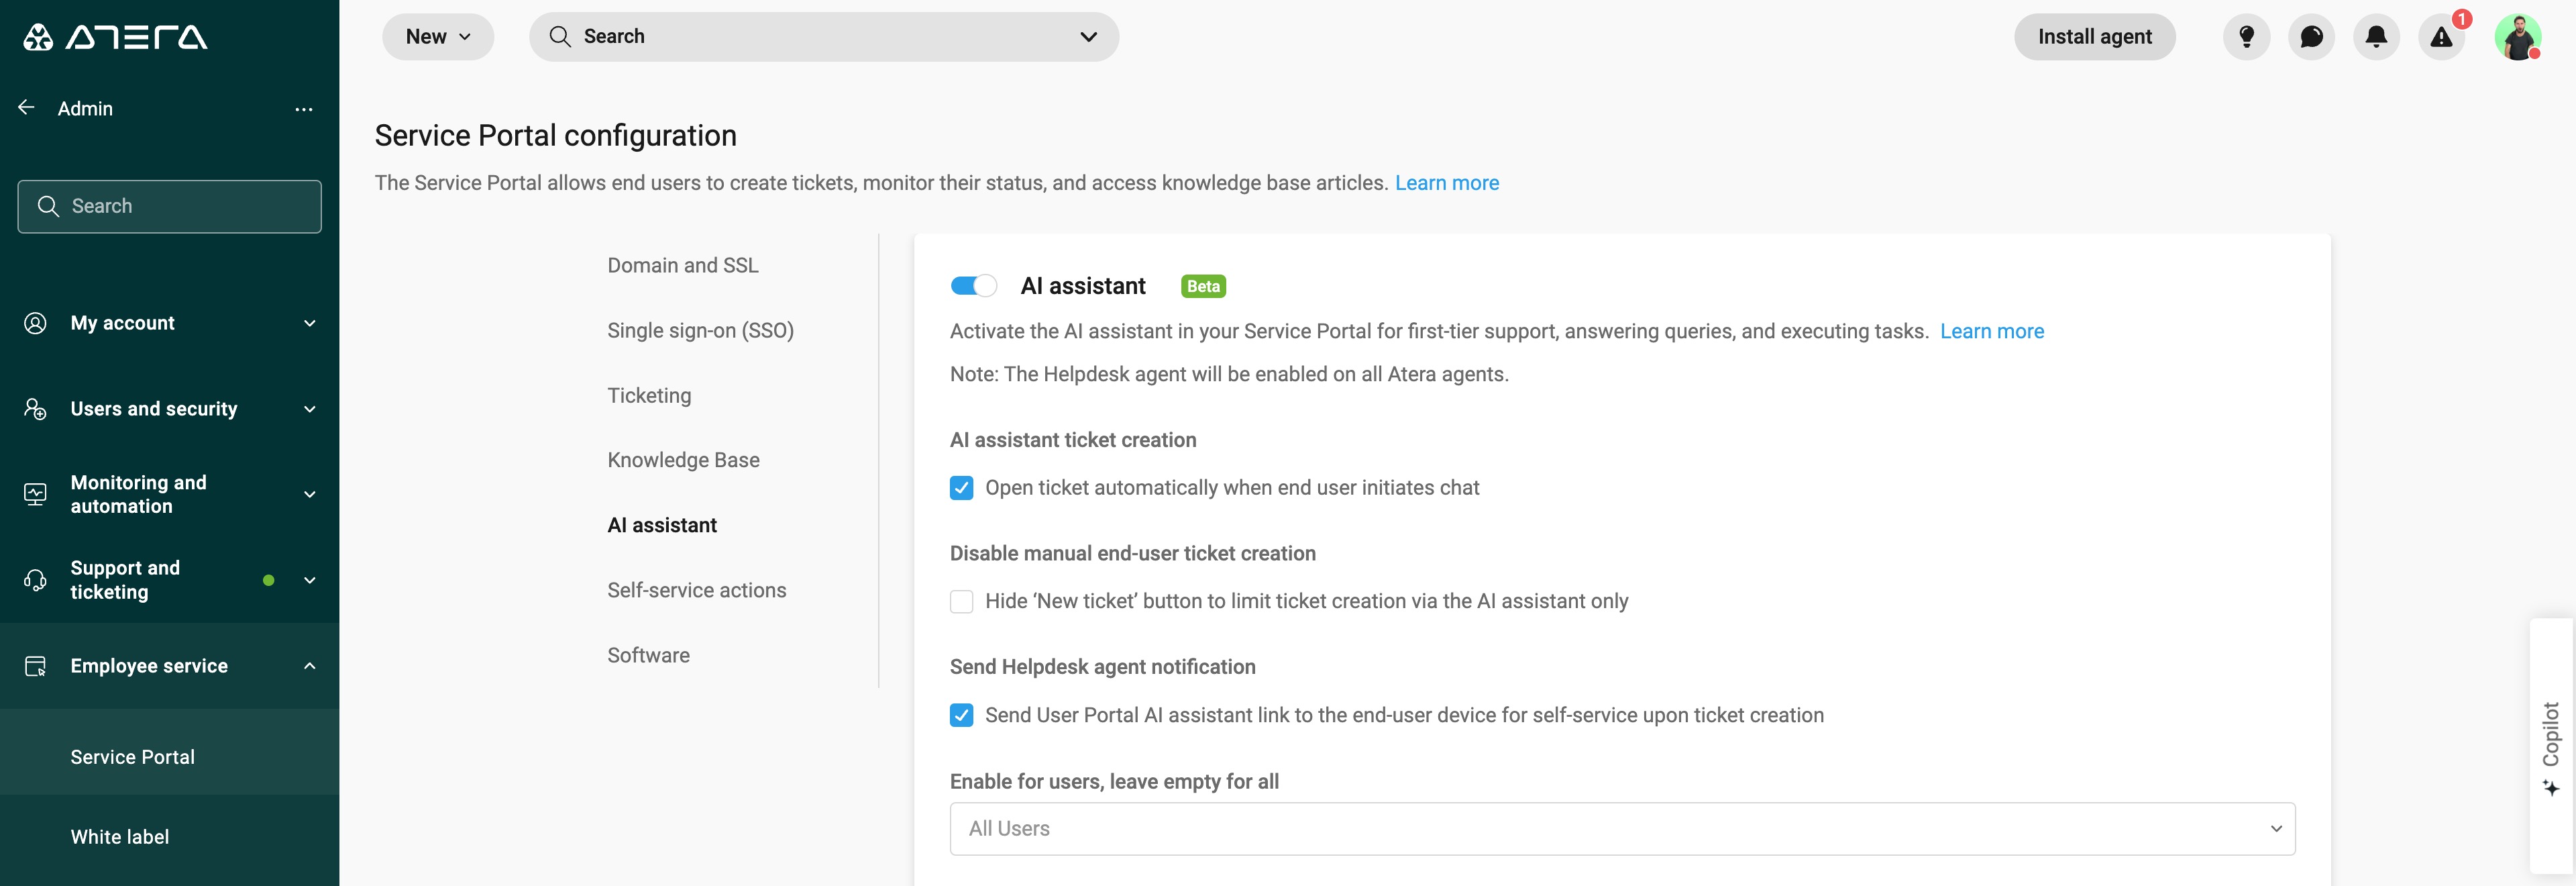Click the Beta badge next to AI assistant
This screenshot has height=886, width=2576.
[1203, 286]
